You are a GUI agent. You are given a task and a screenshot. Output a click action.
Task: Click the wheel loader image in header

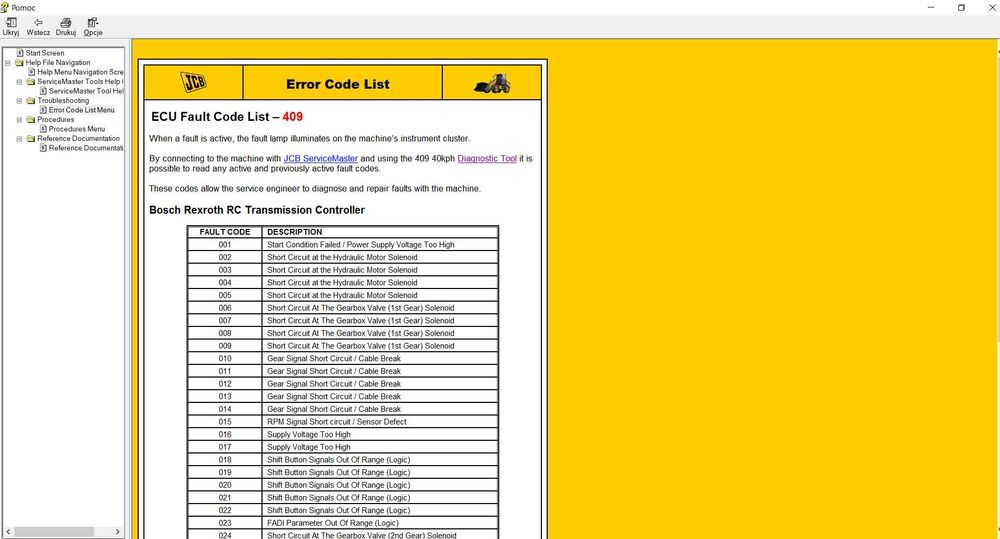point(492,84)
